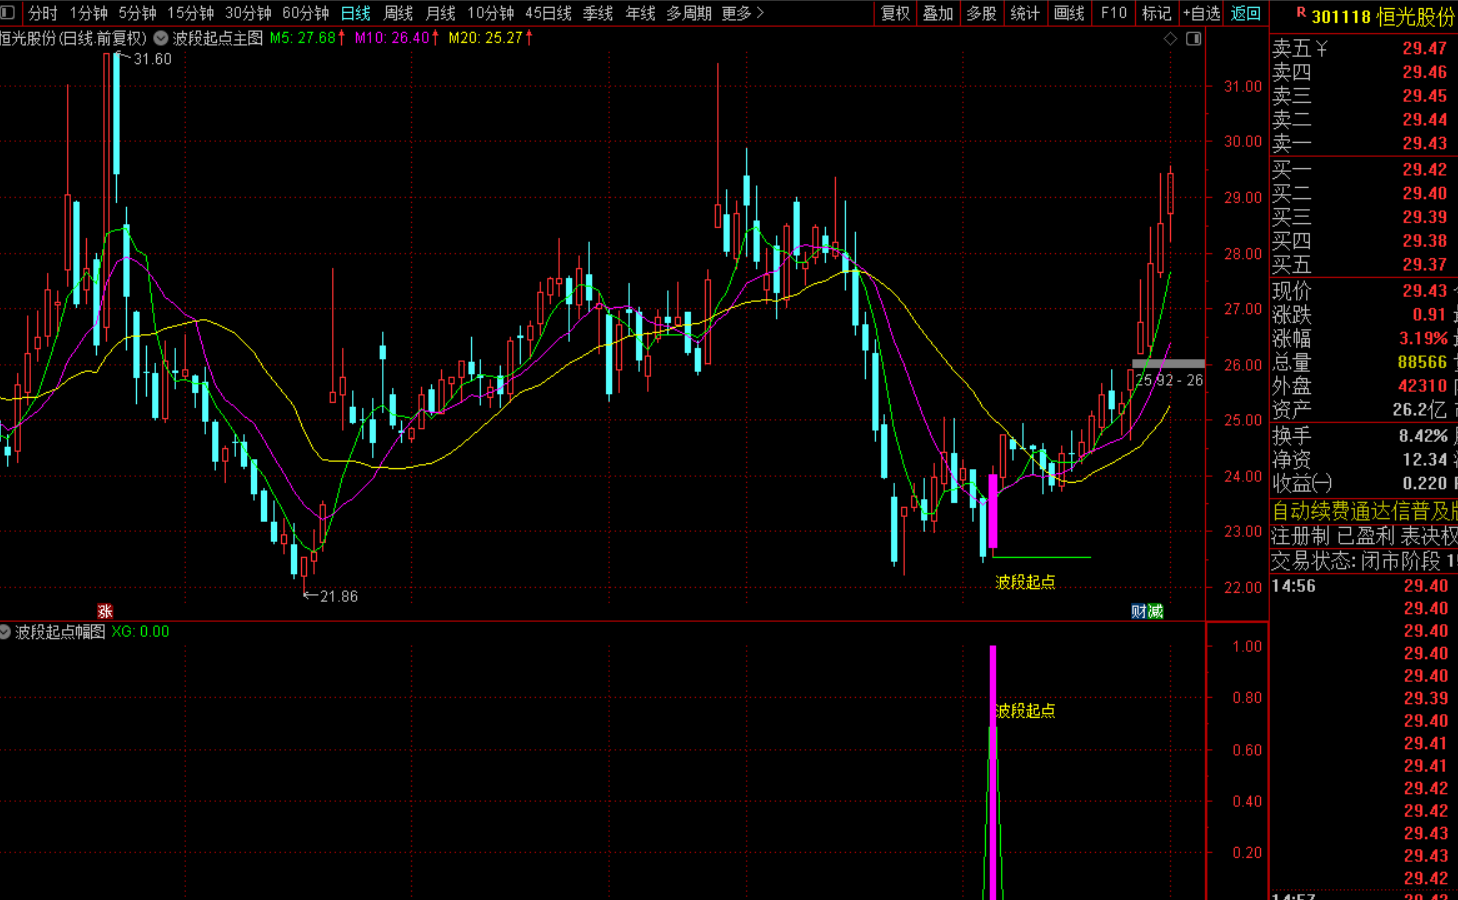Open the 画线 drawing tools button
1458x900 pixels.
tap(1069, 13)
